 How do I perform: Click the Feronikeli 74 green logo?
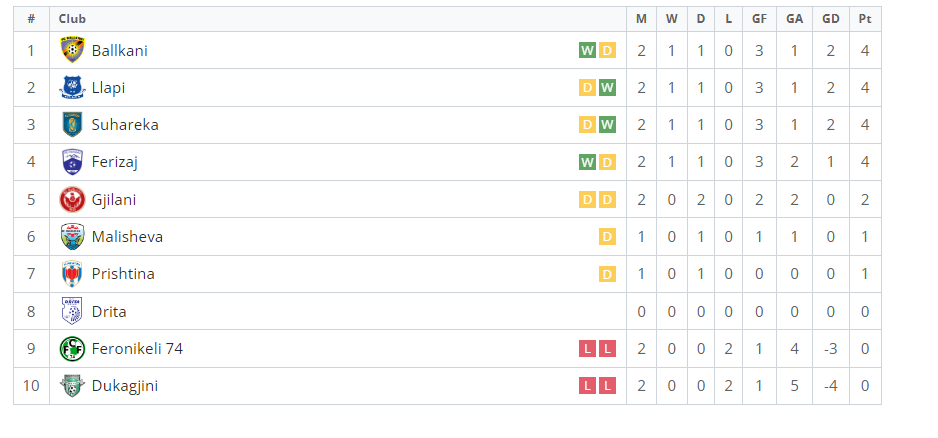pyautogui.click(x=72, y=349)
